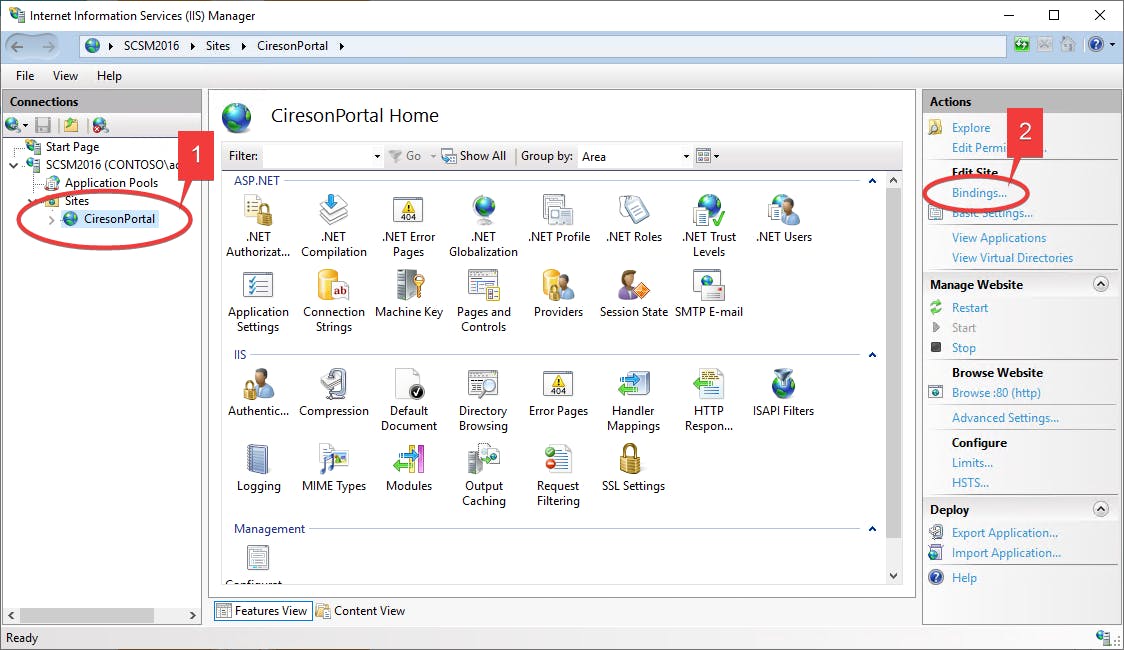Open the Logging feature
The image size is (1124, 650).
[258, 468]
